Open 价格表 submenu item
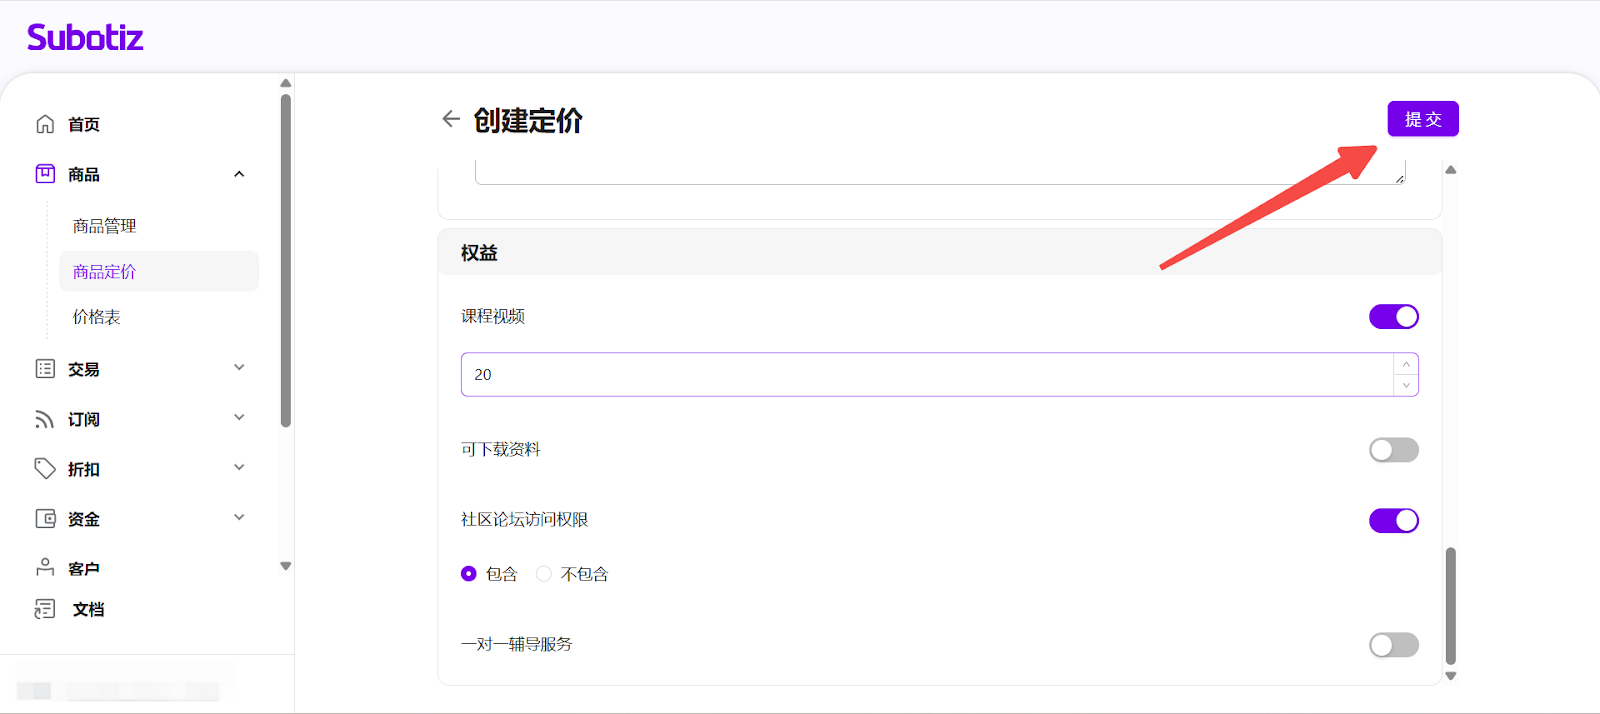 pyautogui.click(x=97, y=317)
